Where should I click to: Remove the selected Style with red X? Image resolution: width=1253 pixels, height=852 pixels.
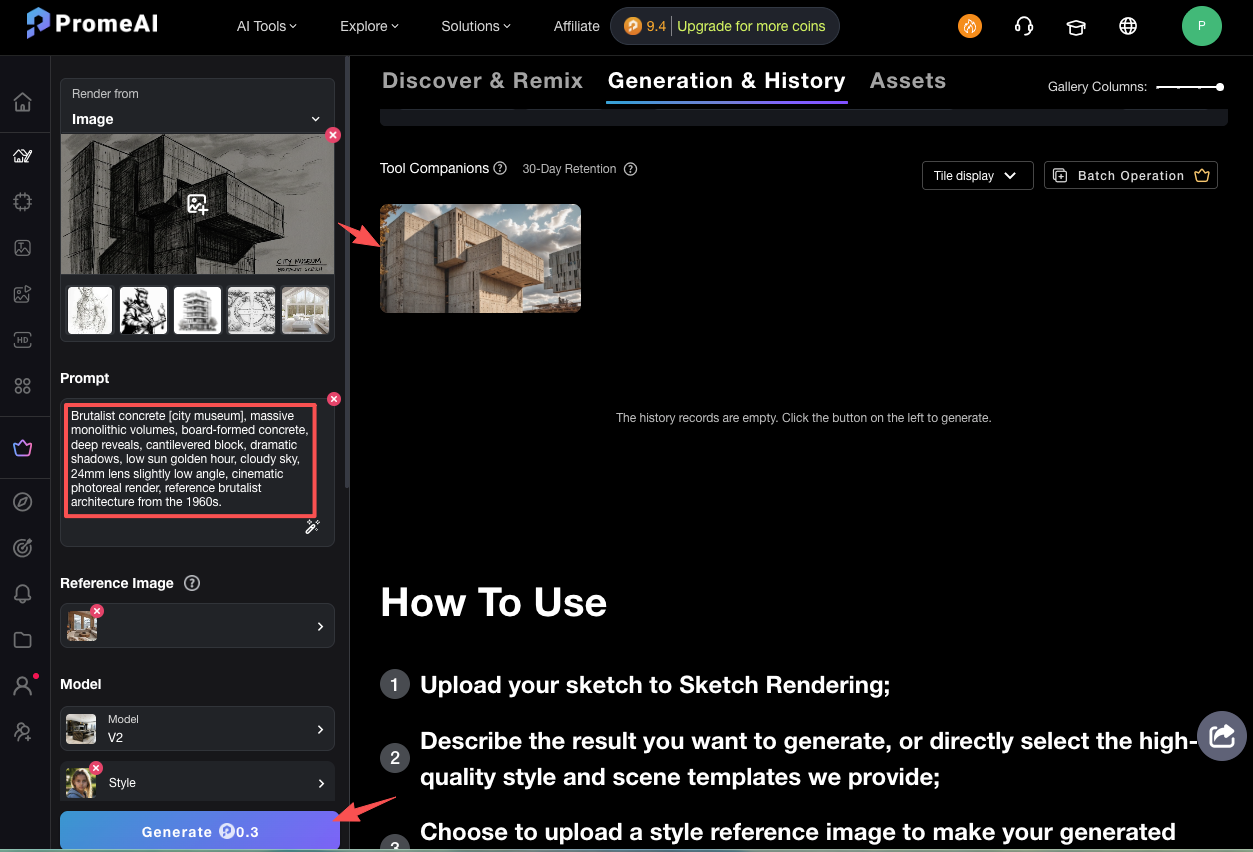[x=97, y=768]
